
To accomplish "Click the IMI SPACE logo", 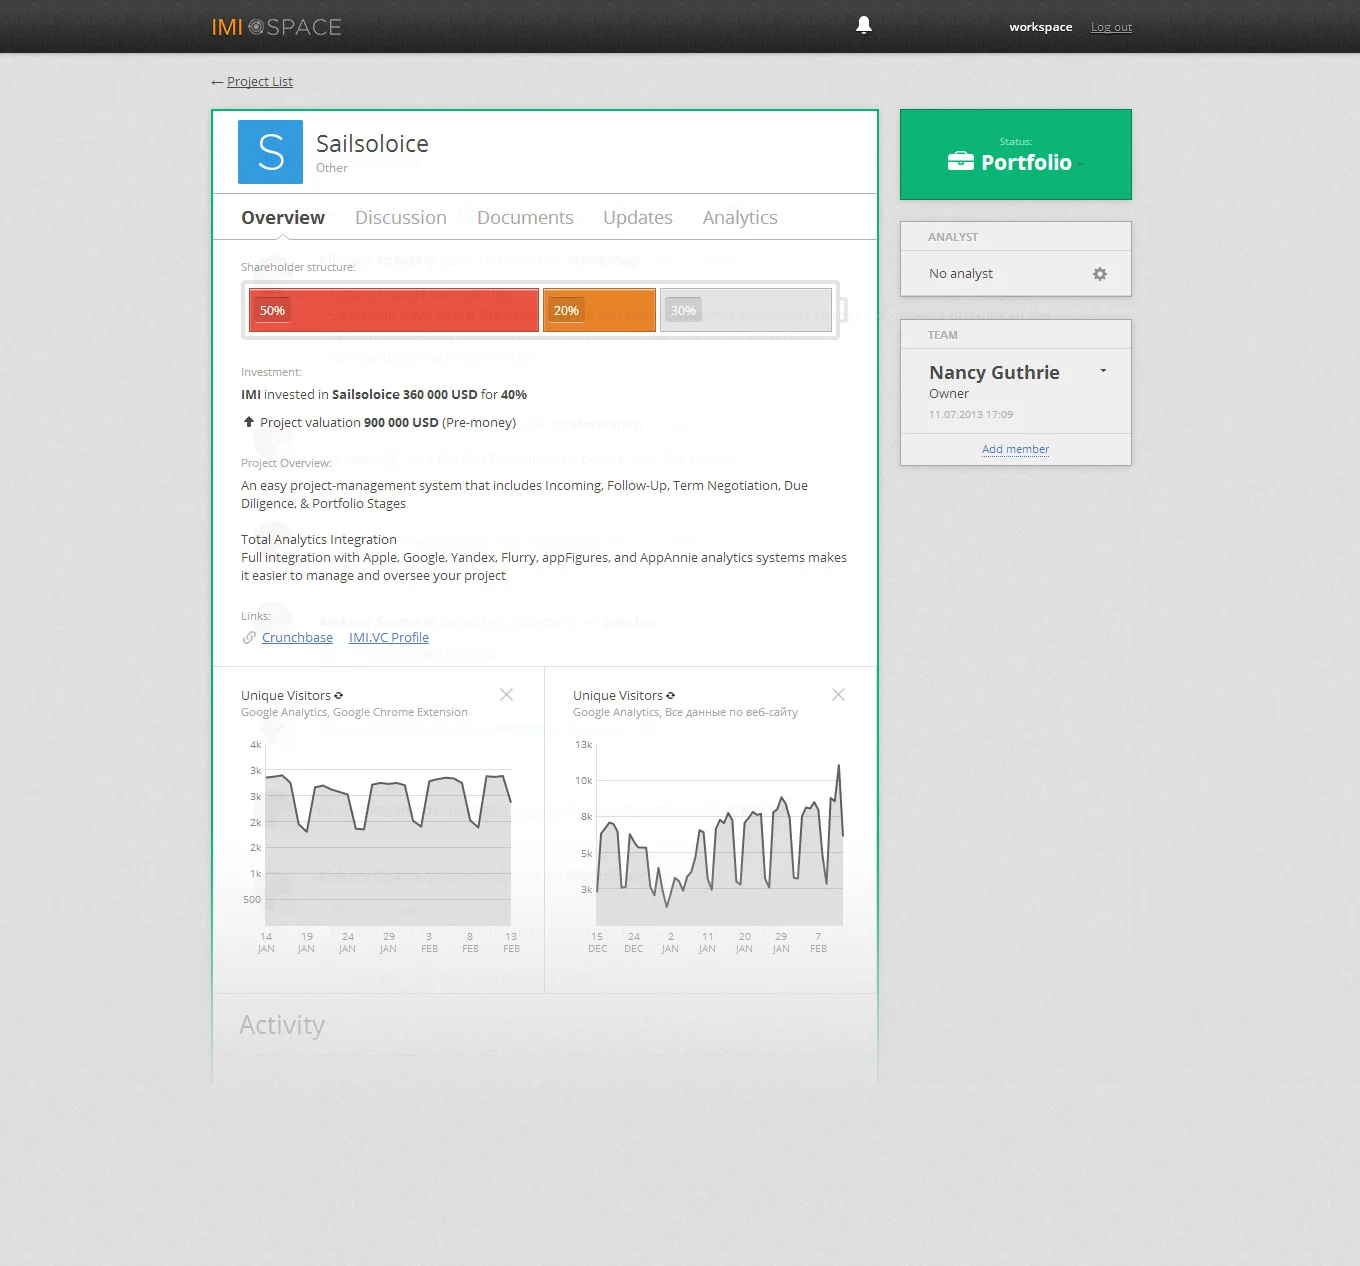I will 276,27.
